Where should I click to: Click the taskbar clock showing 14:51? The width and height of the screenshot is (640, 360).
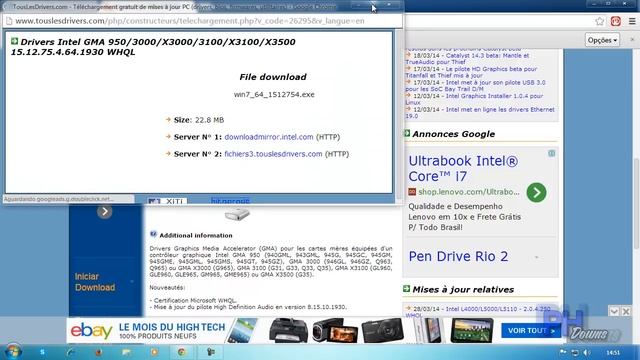[613, 352]
